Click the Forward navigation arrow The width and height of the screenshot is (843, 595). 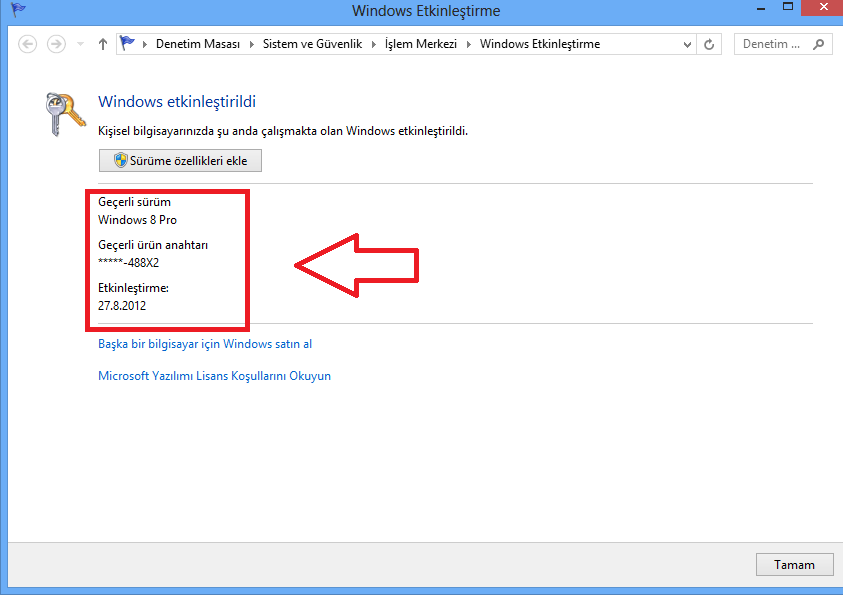(56, 44)
